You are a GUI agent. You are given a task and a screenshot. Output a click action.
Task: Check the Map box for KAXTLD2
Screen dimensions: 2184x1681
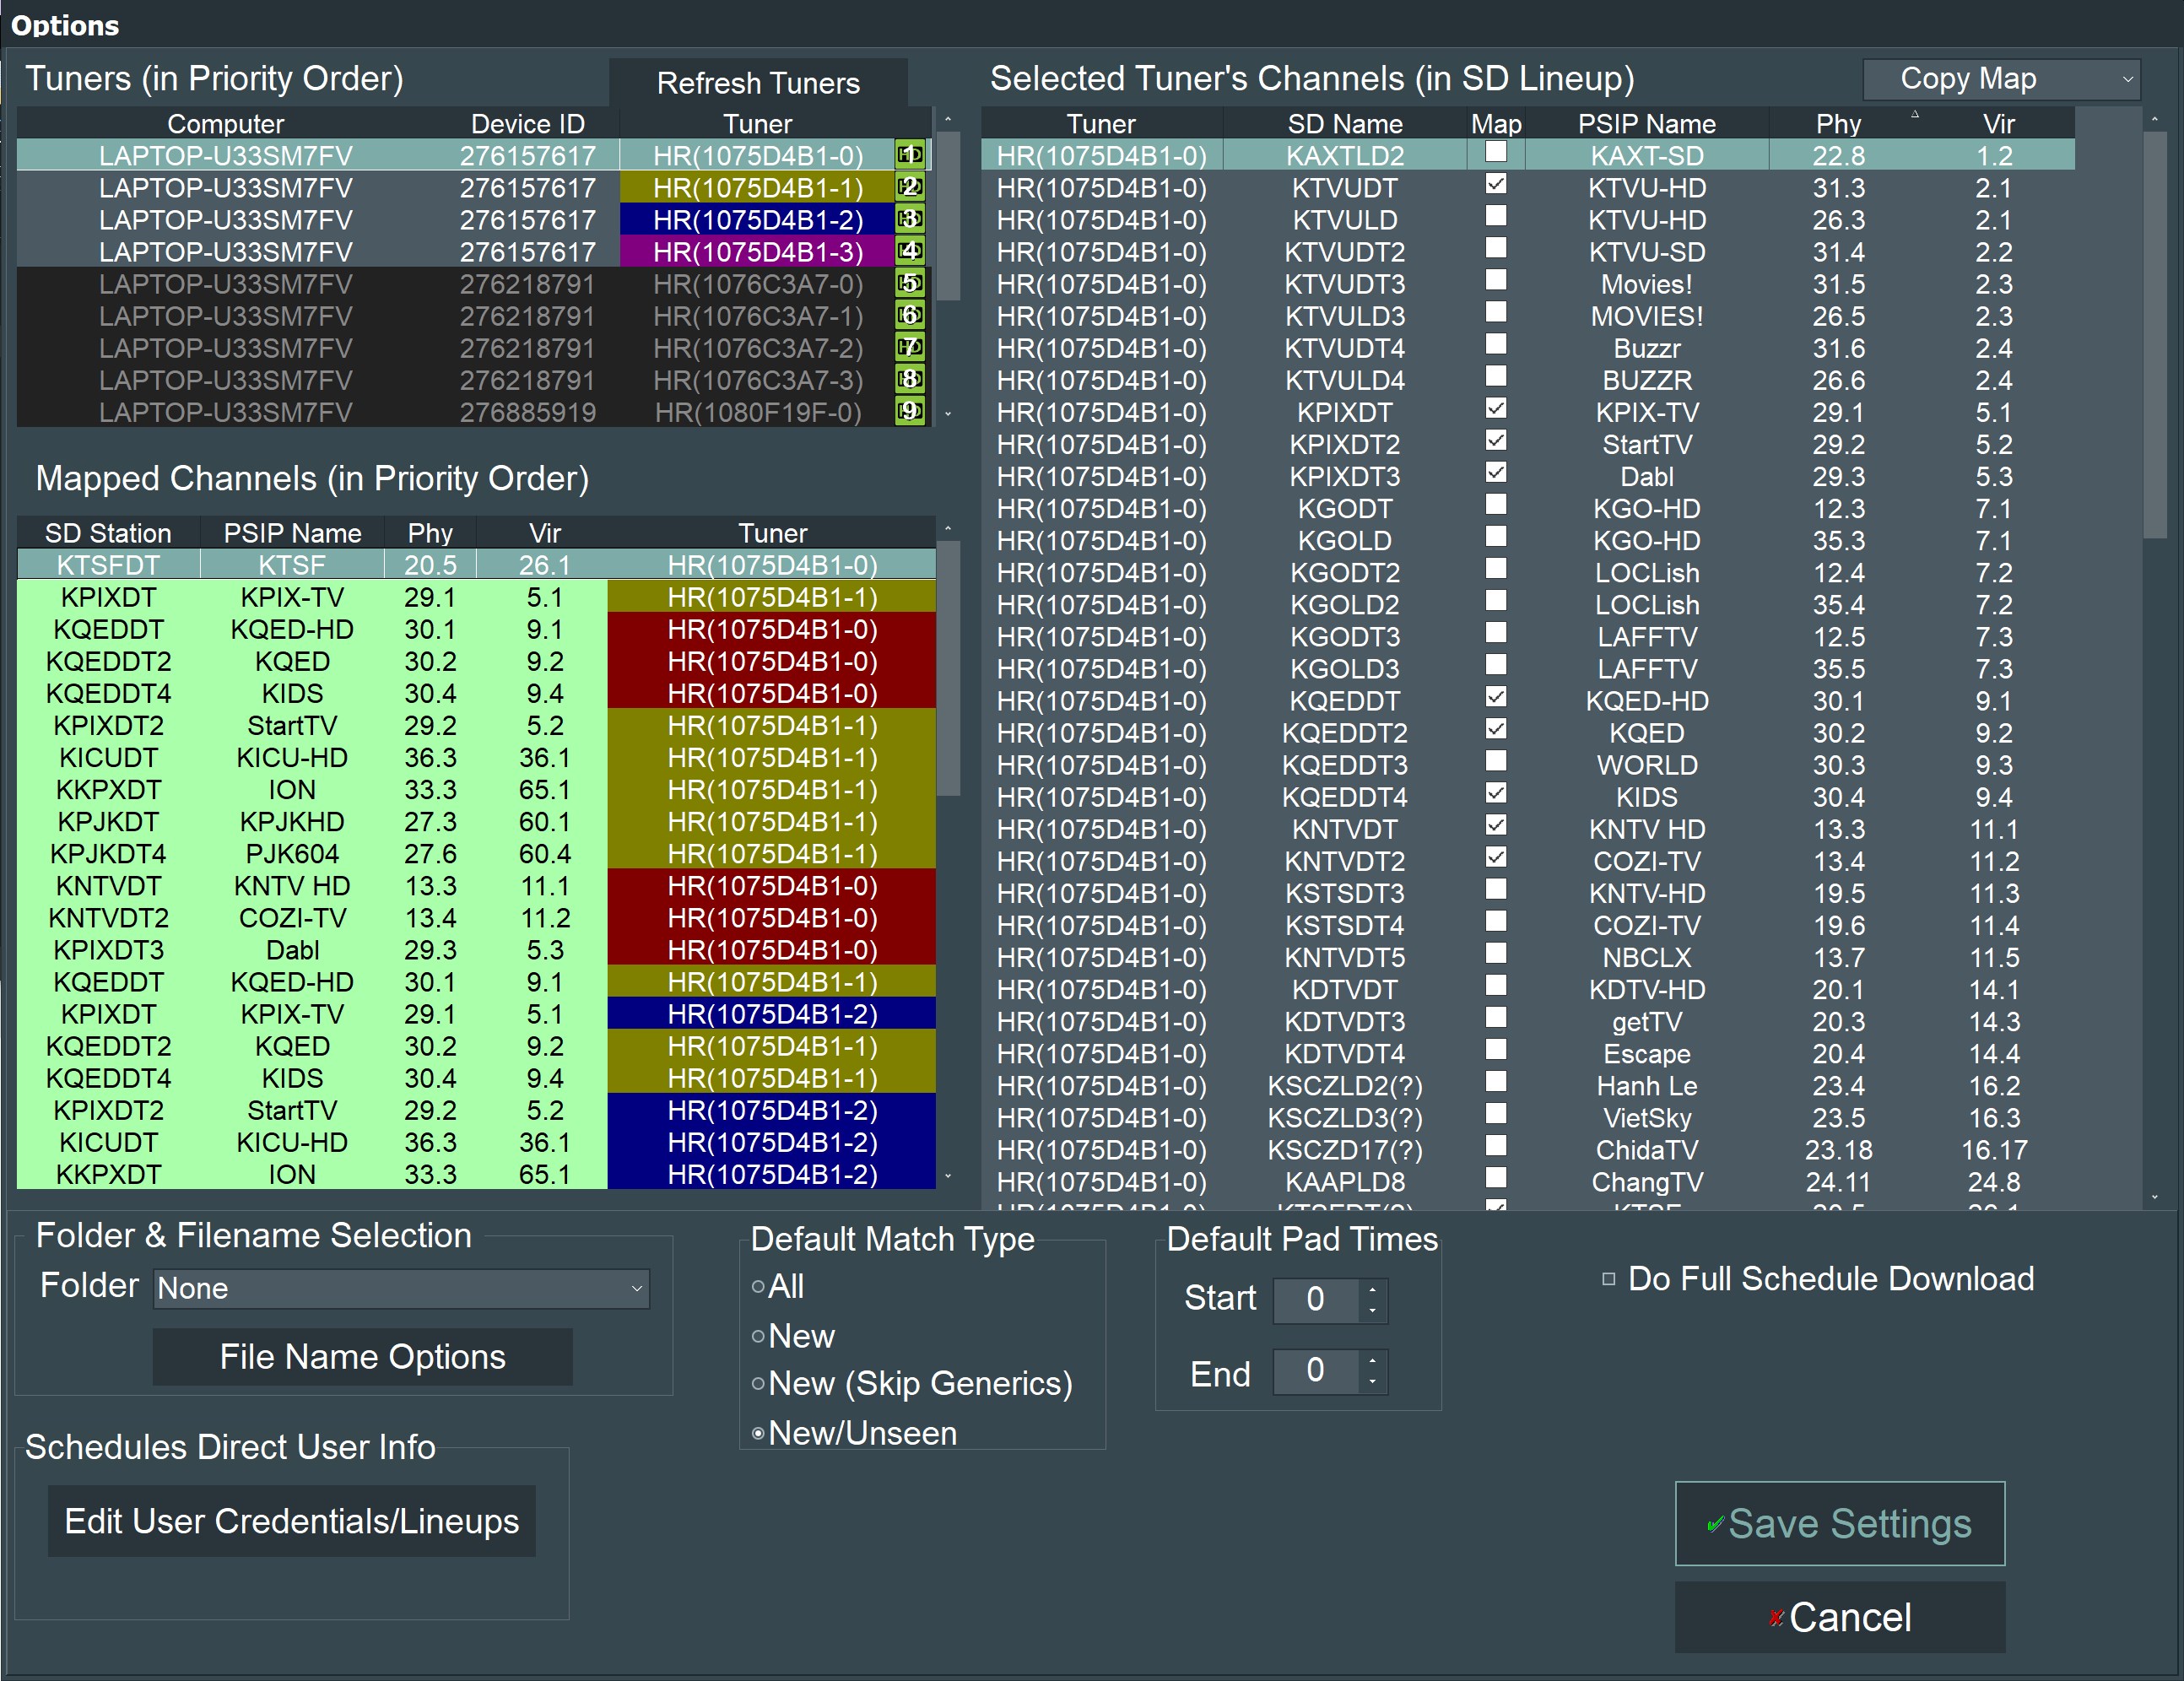(1495, 152)
